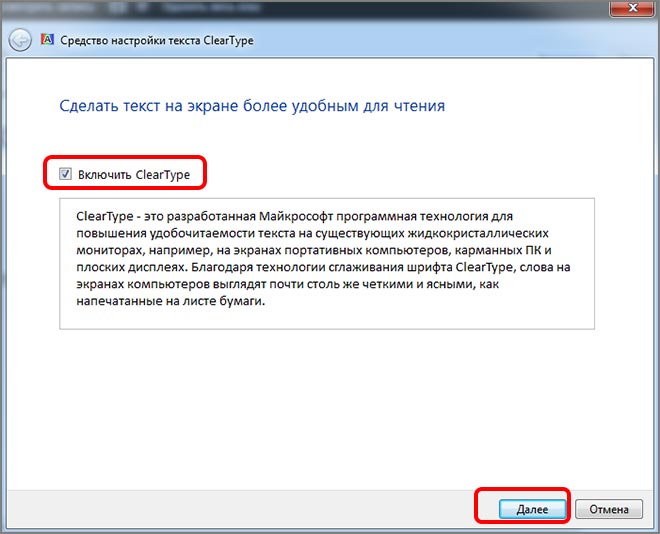Close the ClearType tuner window

pos(632,8)
